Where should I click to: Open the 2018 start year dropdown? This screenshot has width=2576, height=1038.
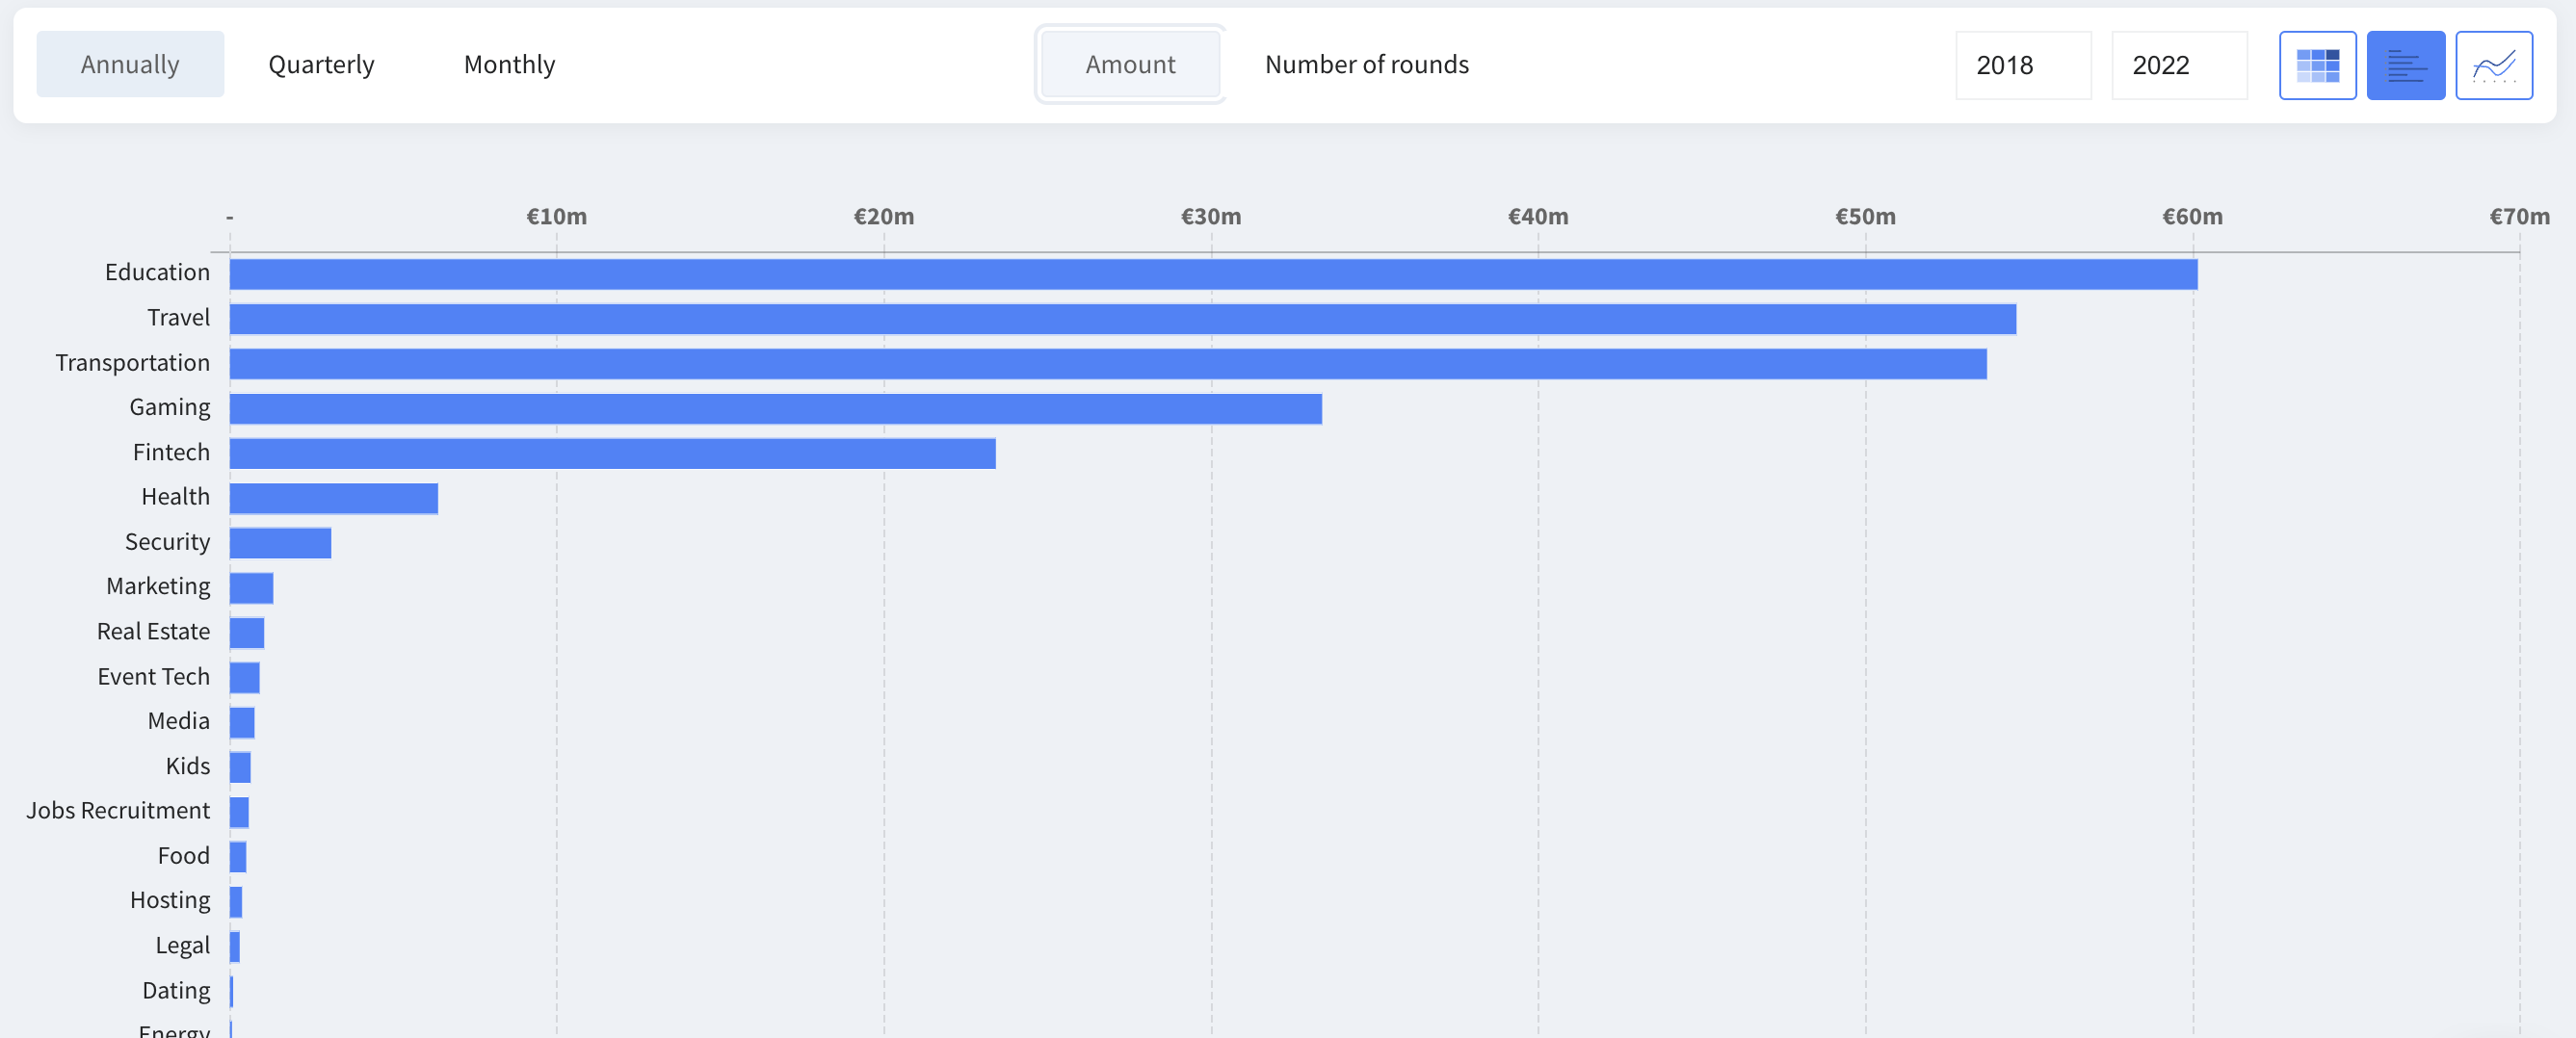2022,66
